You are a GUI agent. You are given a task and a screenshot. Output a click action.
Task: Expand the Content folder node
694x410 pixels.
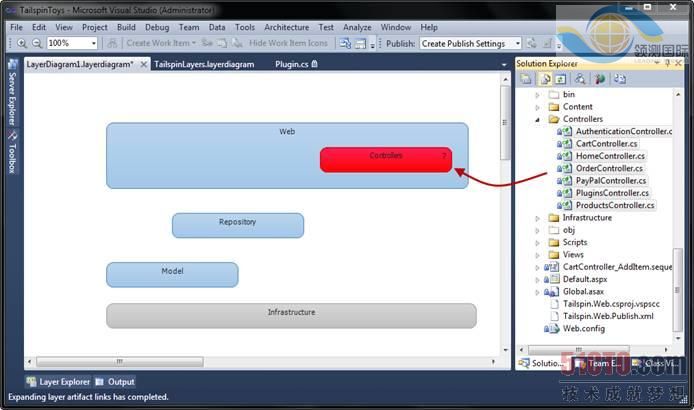tap(538, 107)
